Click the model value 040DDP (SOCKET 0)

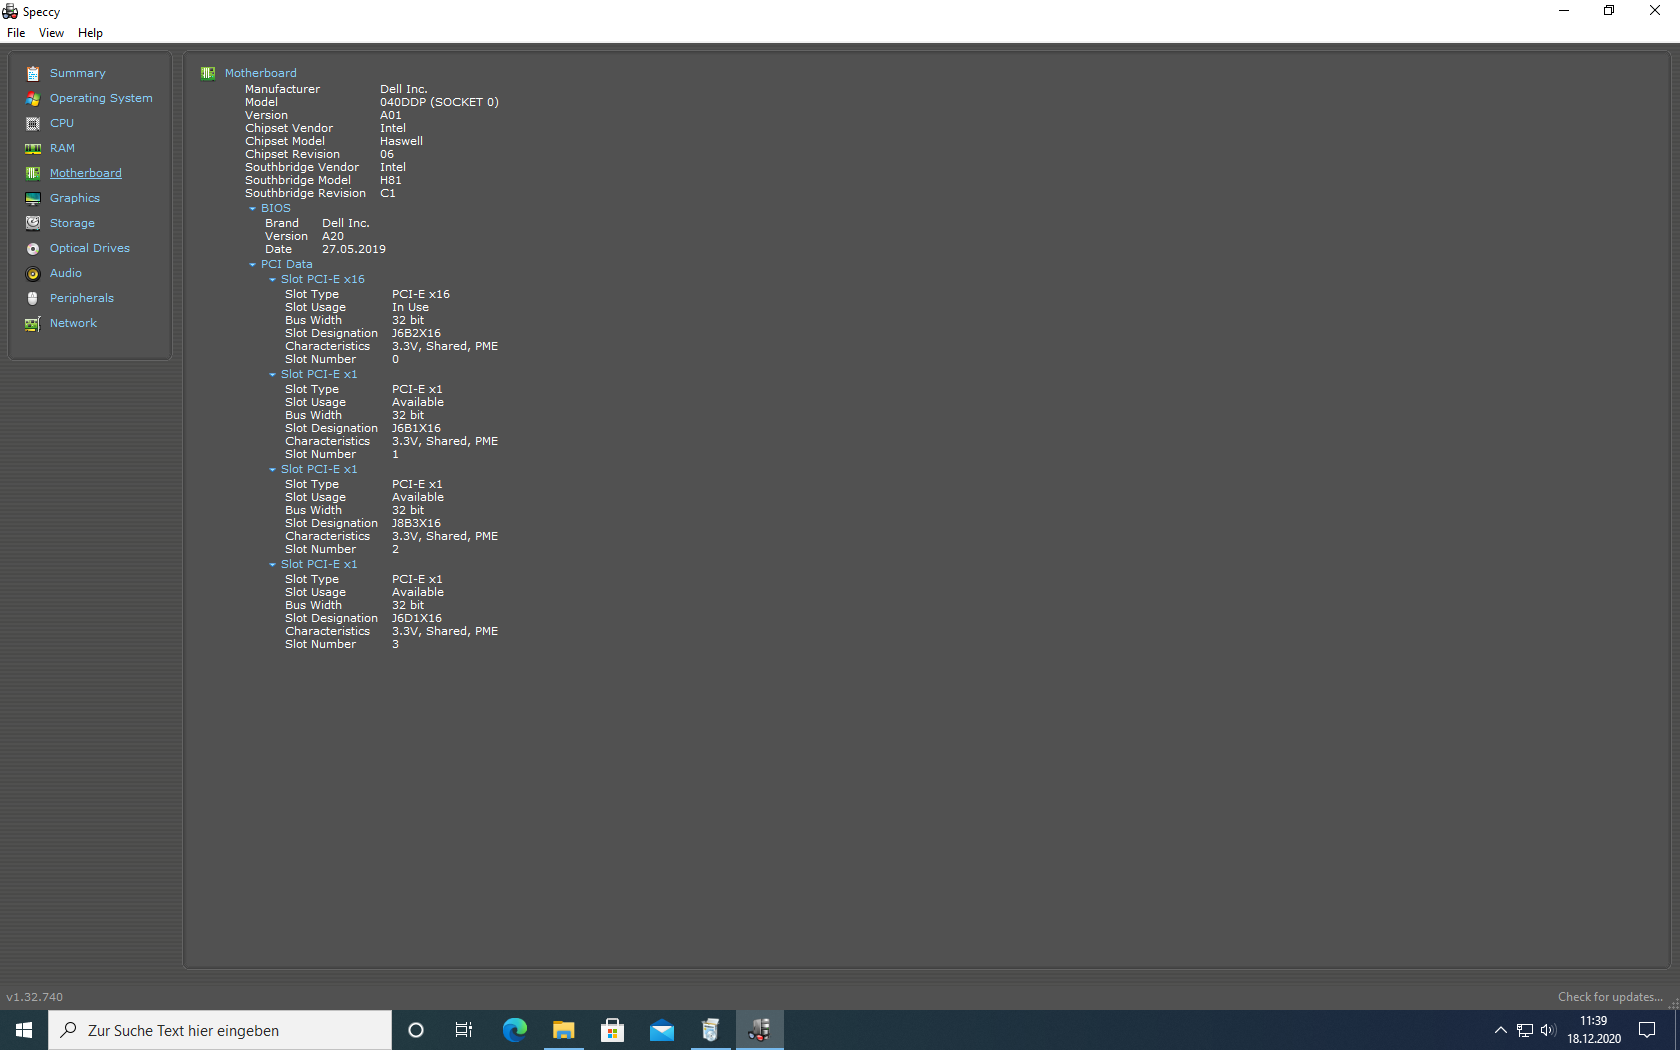pos(439,102)
